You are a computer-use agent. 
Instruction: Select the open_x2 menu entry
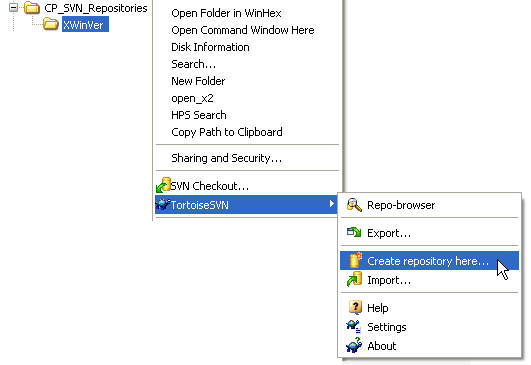[192, 98]
